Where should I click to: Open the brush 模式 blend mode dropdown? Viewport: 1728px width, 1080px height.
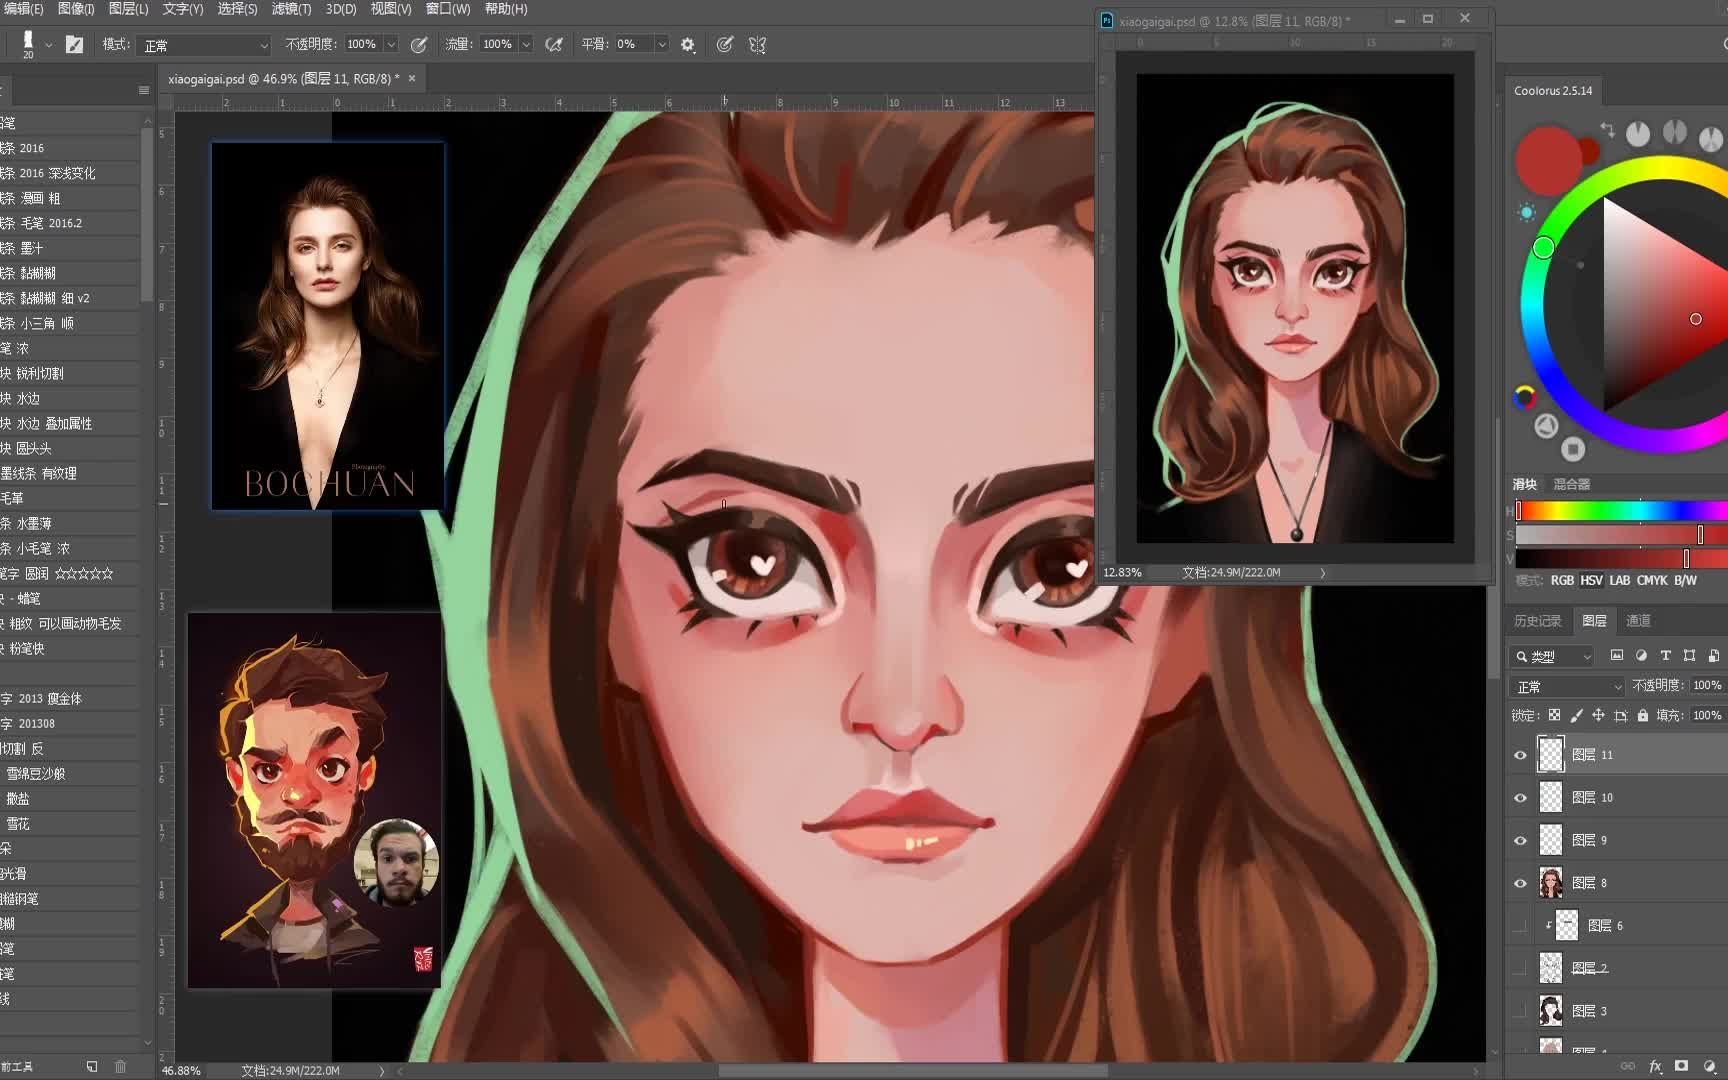pos(205,45)
